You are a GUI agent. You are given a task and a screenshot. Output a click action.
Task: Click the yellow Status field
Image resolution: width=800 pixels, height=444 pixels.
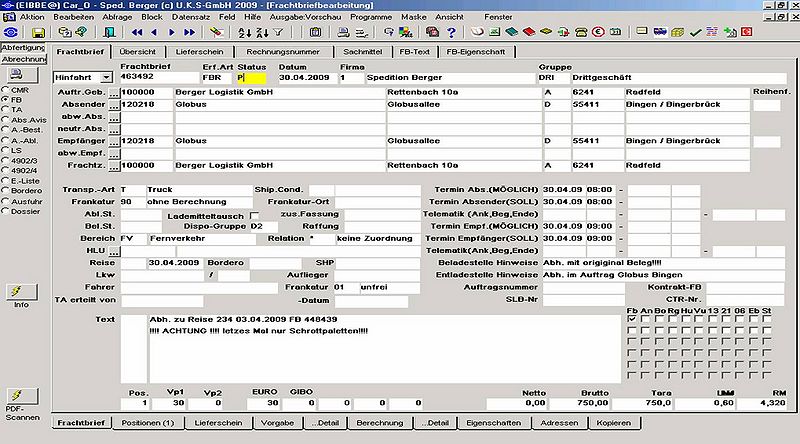251,78
